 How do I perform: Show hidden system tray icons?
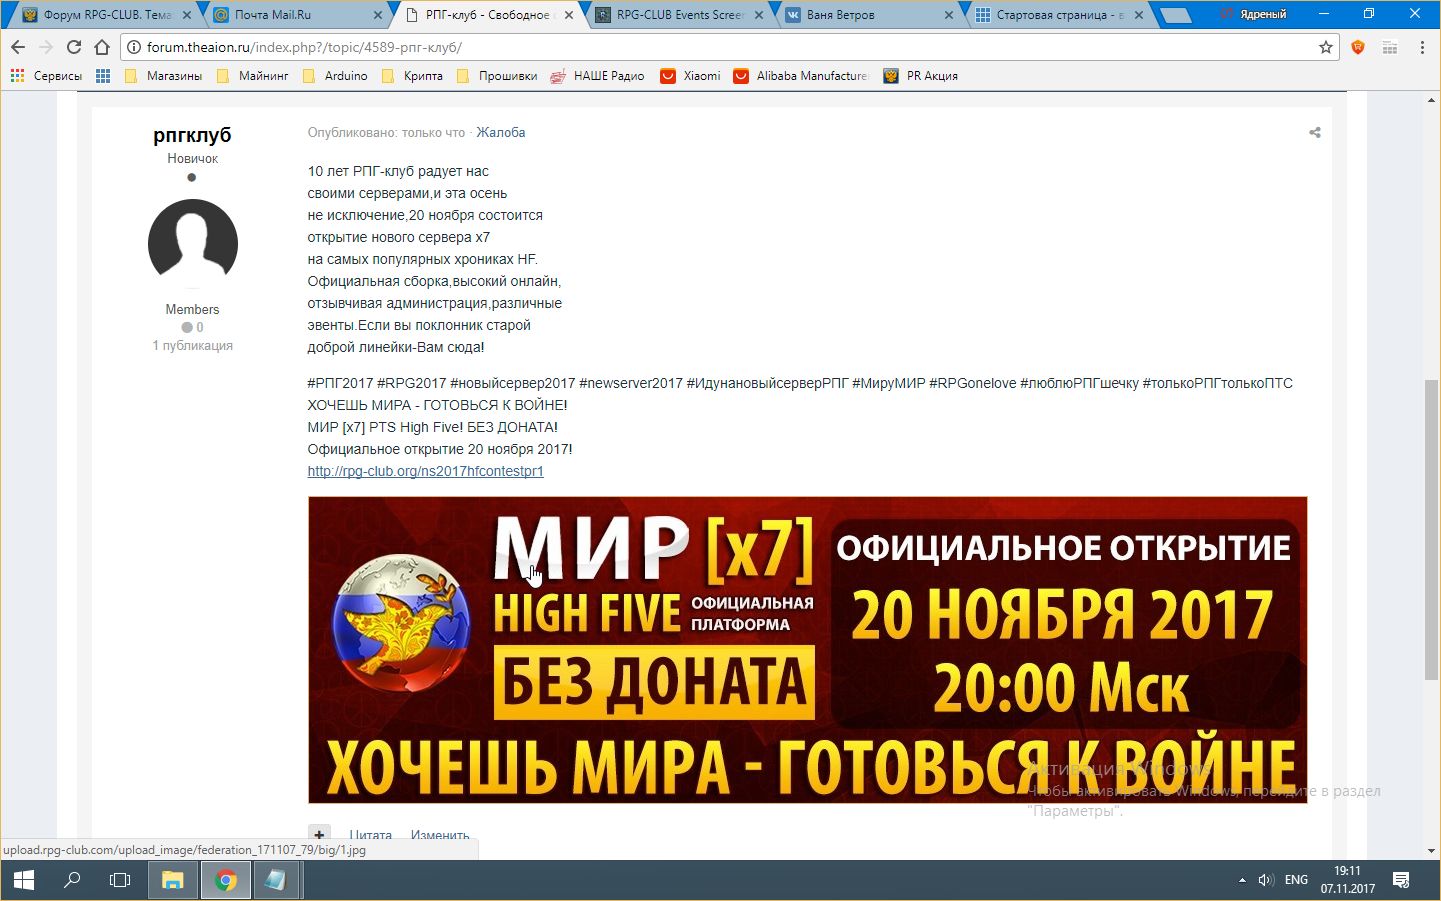[x=1242, y=880]
